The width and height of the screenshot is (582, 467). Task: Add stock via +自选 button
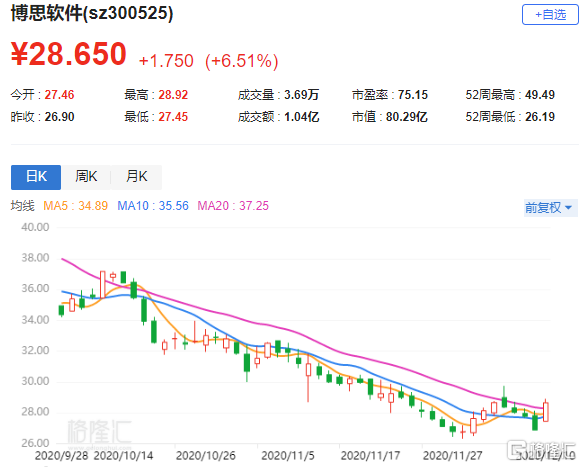tap(550, 14)
